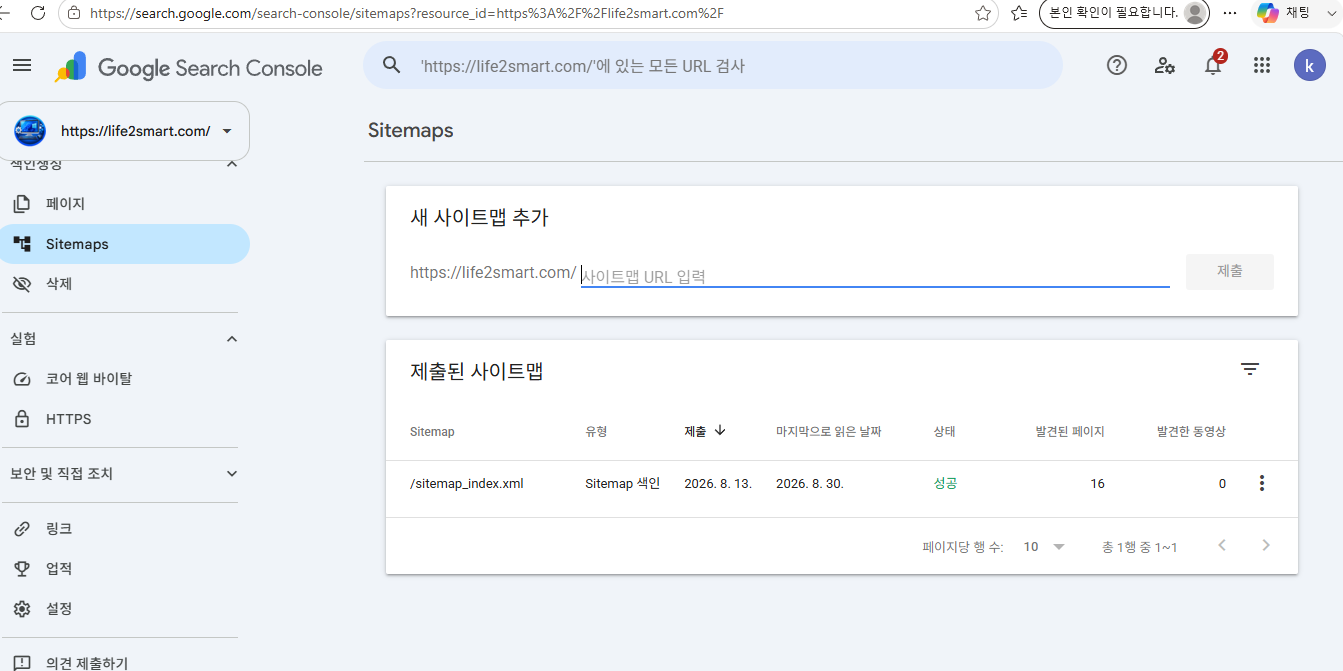This screenshot has height=671, width=1343.
Task: Go to the next page of rows
Action: pyautogui.click(x=1266, y=546)
